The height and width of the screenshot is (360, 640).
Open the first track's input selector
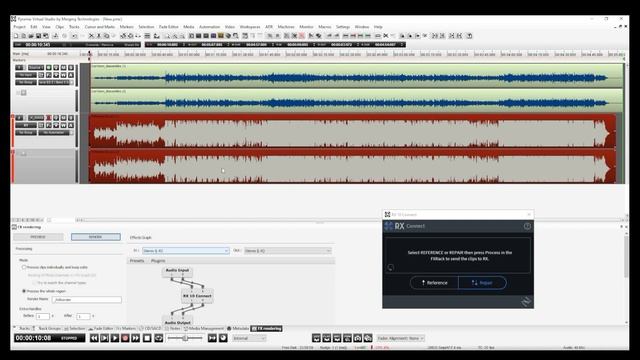point(26,75)
